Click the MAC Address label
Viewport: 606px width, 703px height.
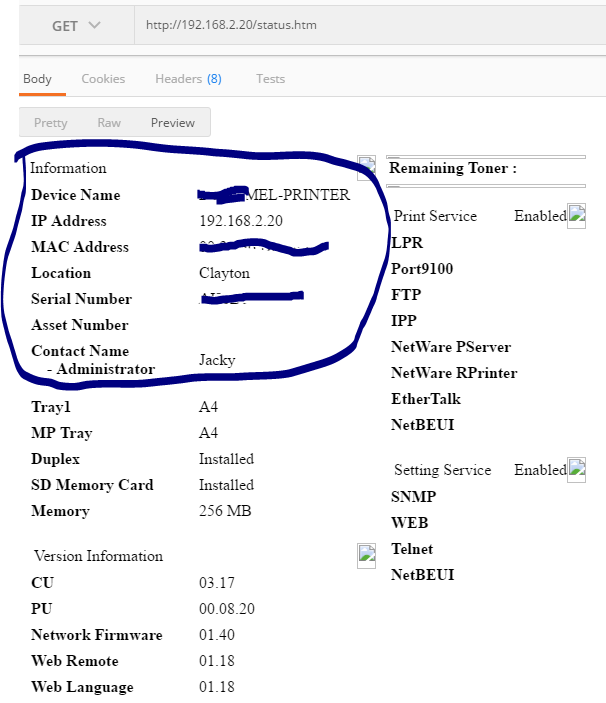click(x=80, y=247)
